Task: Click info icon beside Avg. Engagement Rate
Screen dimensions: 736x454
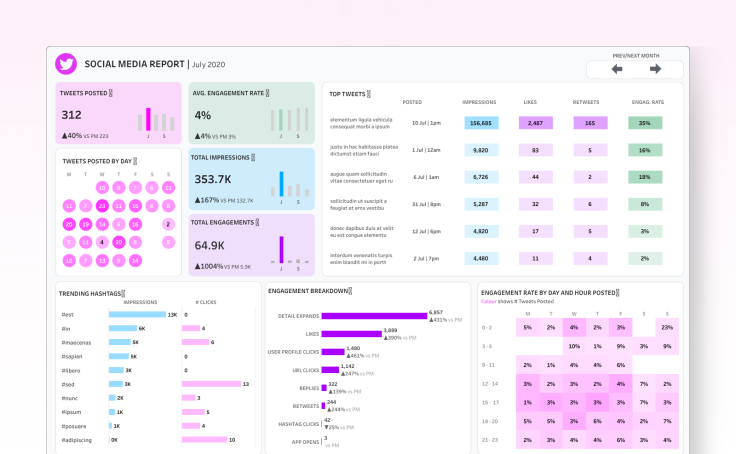Action: [x=268, y=93]
